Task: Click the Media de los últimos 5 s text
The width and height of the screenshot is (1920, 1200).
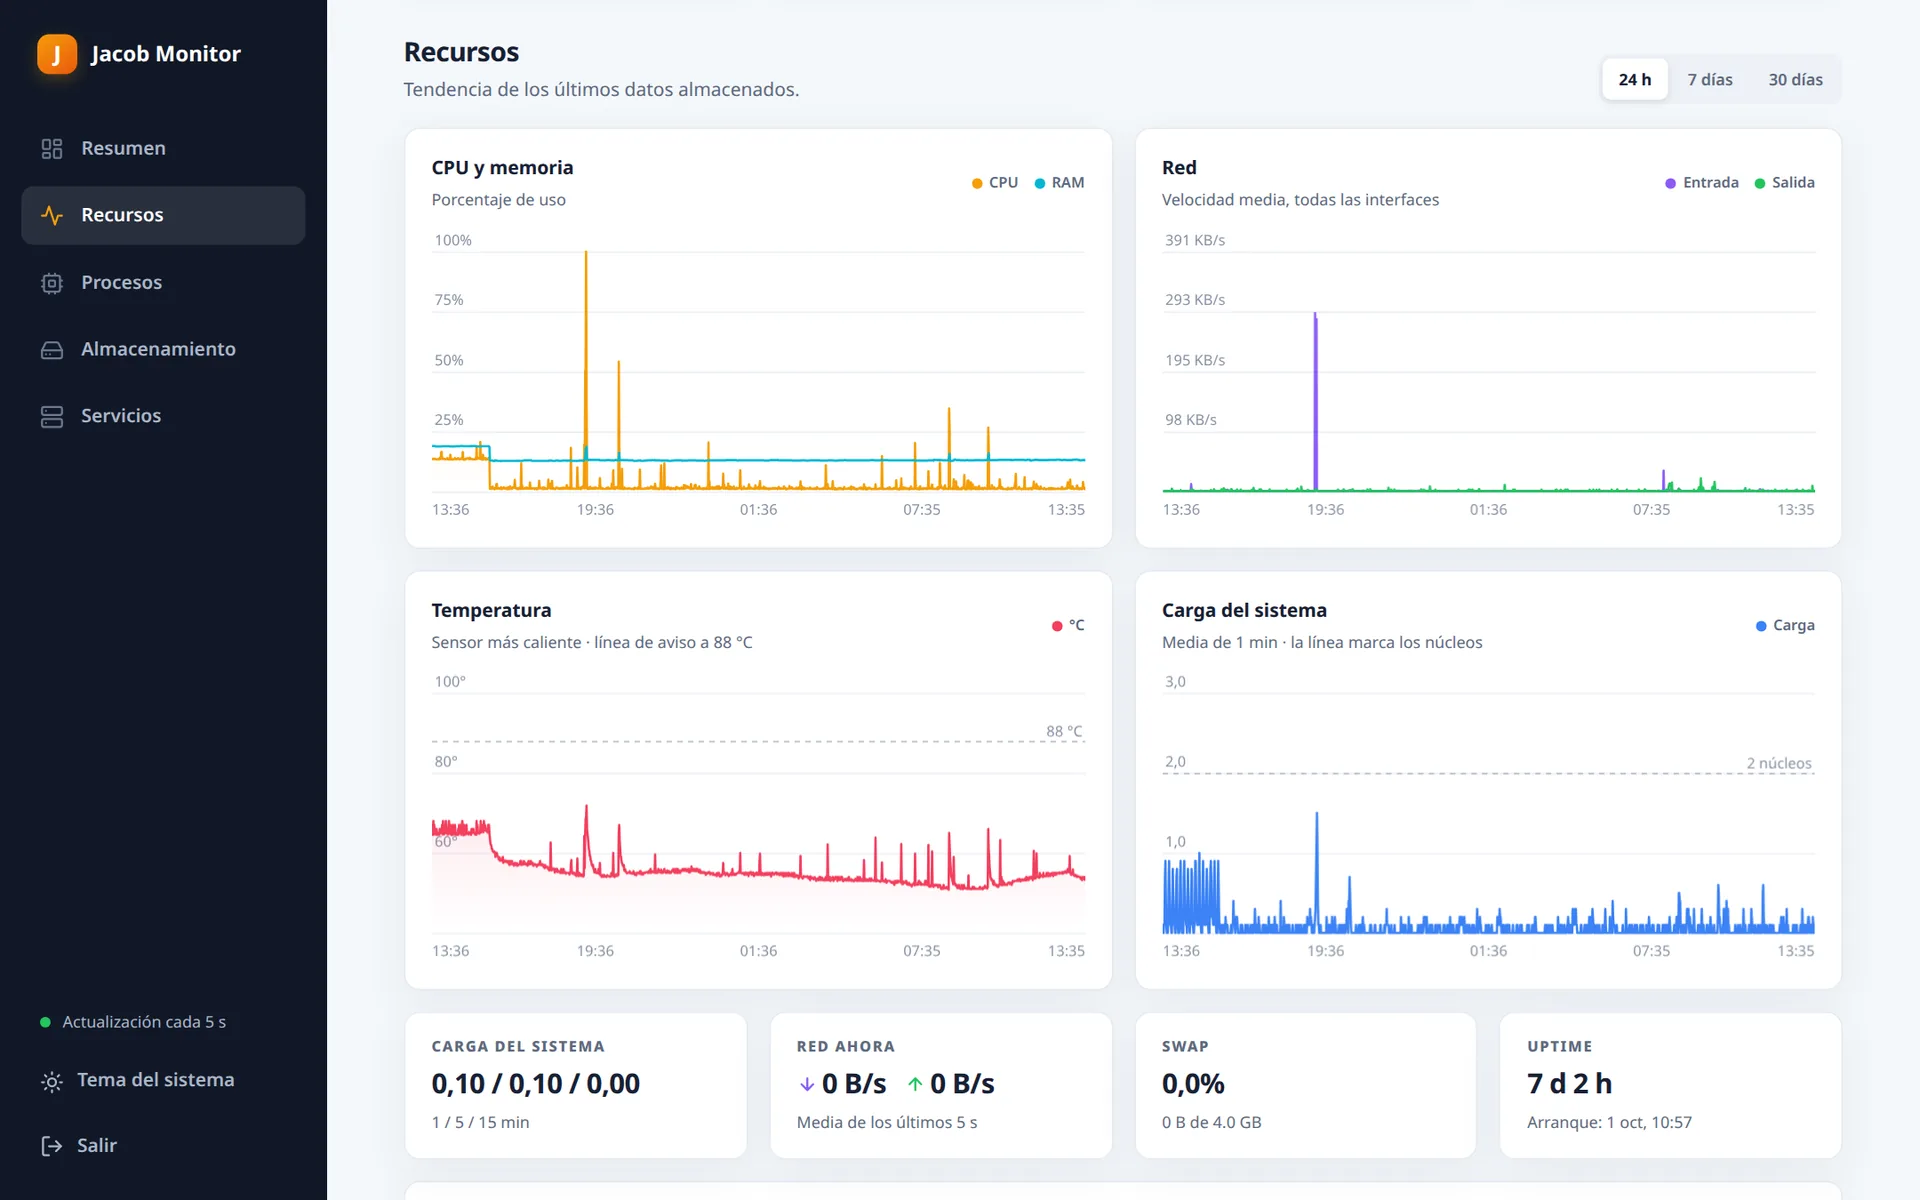Action: click(x=887, y=1123)
